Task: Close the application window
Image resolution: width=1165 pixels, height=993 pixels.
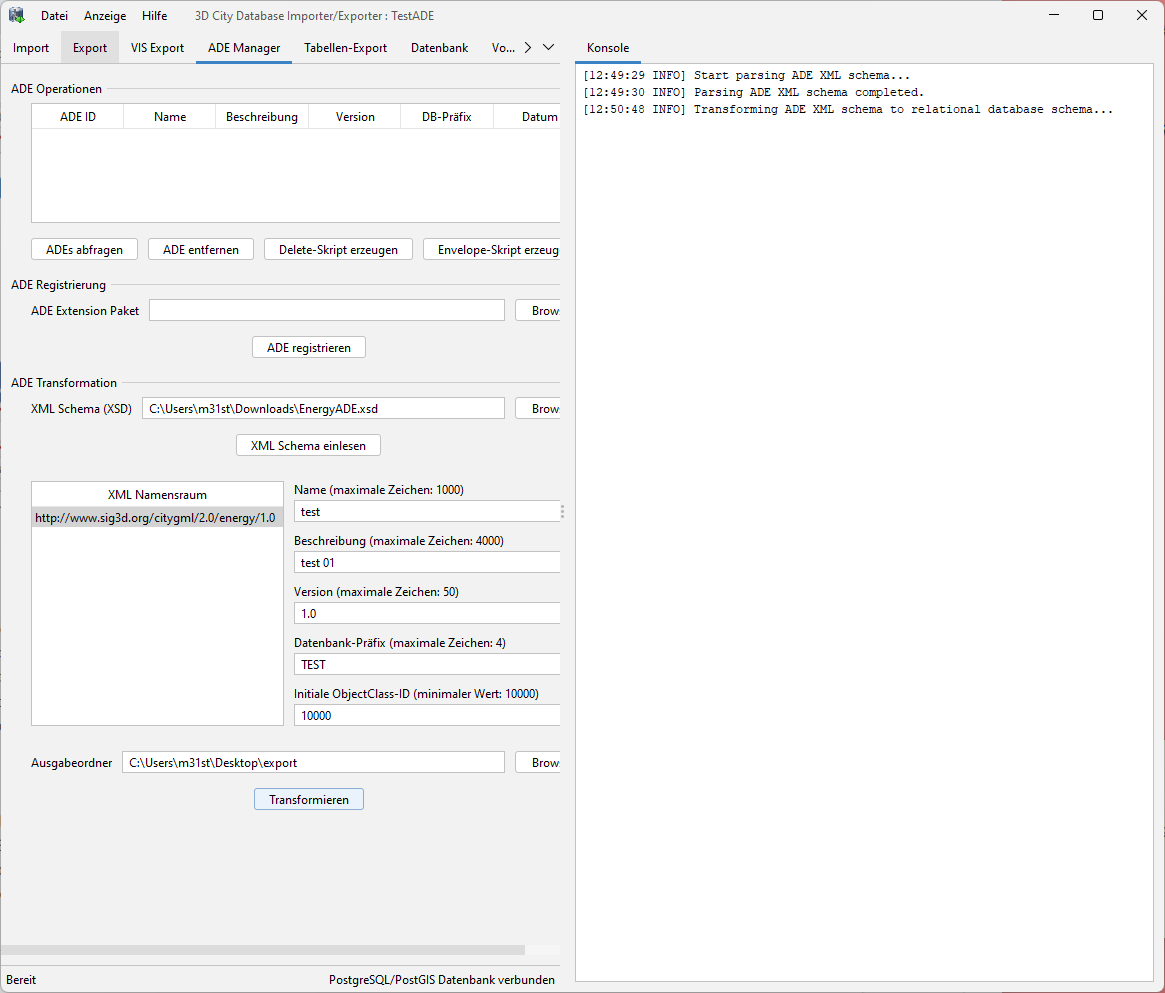Action: 1142,16
